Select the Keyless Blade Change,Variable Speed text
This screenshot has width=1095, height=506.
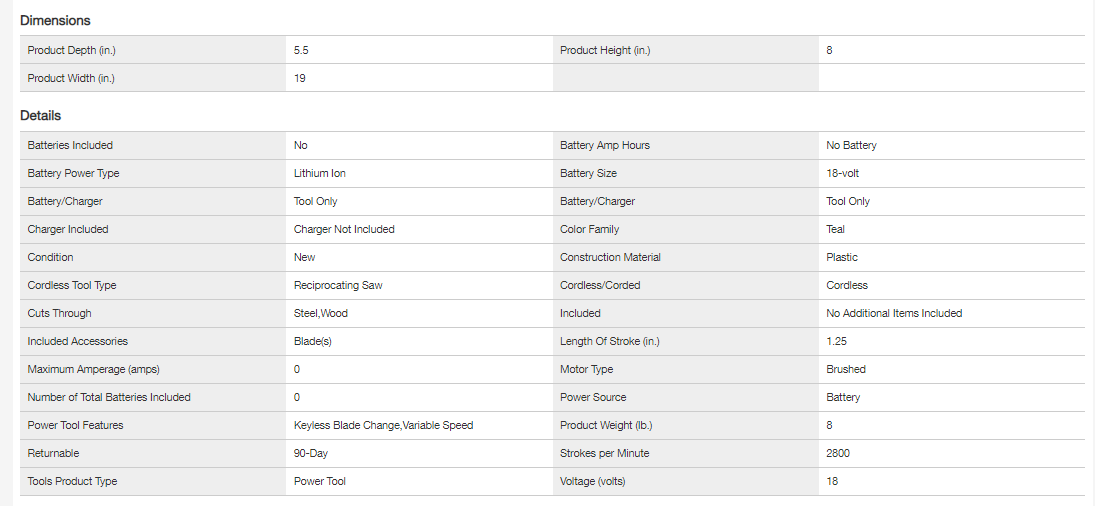[383, 425]
